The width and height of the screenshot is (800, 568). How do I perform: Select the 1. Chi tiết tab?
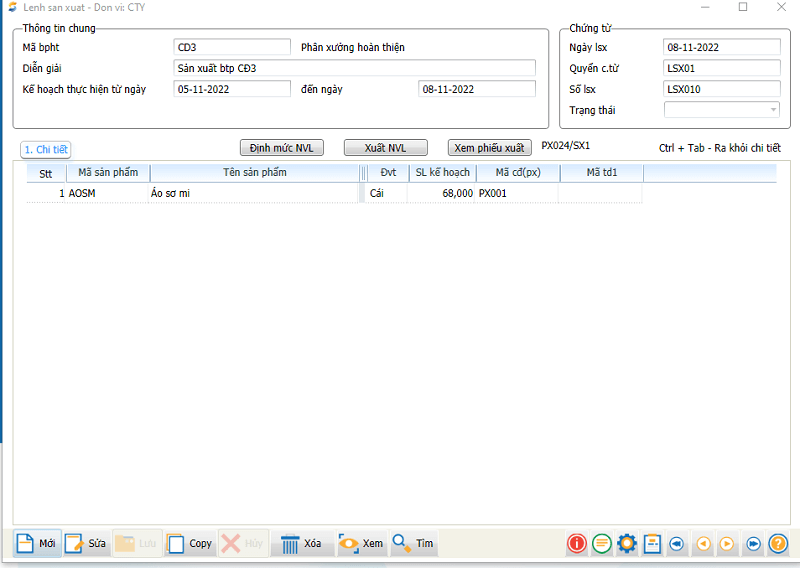(46, 150)
